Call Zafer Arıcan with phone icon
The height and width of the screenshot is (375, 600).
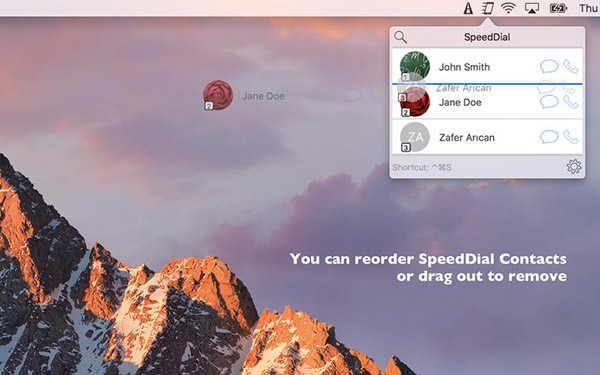tap(571, 137)
